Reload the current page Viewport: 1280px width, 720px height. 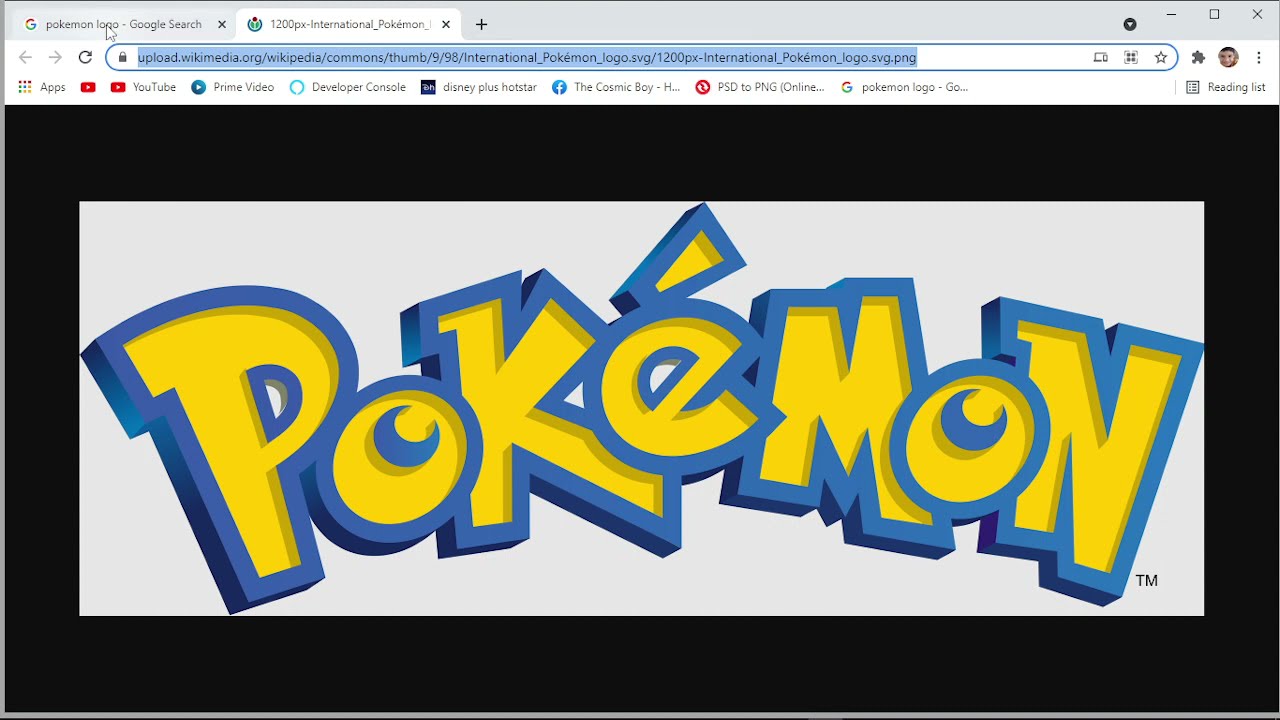85,57
